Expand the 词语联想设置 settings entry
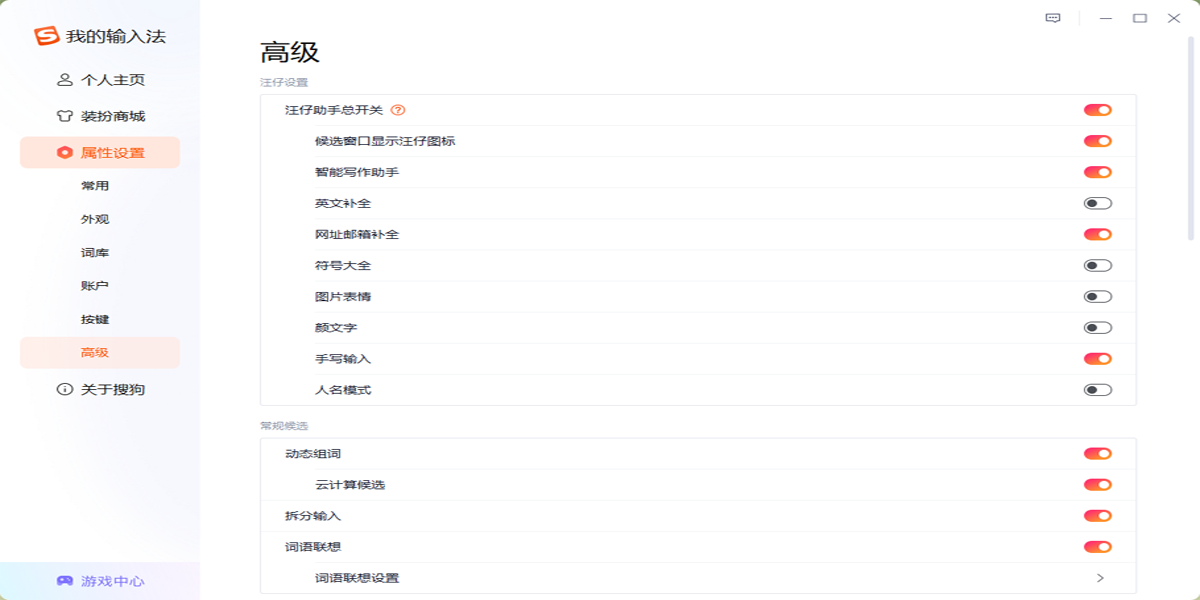Viewport: 1200px width, 600px height. 1100,577
